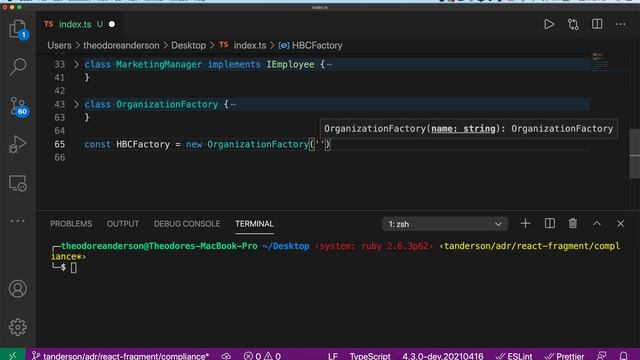
Task: Click the theodoreanderson breadcrumb
Action: [121, 45]
